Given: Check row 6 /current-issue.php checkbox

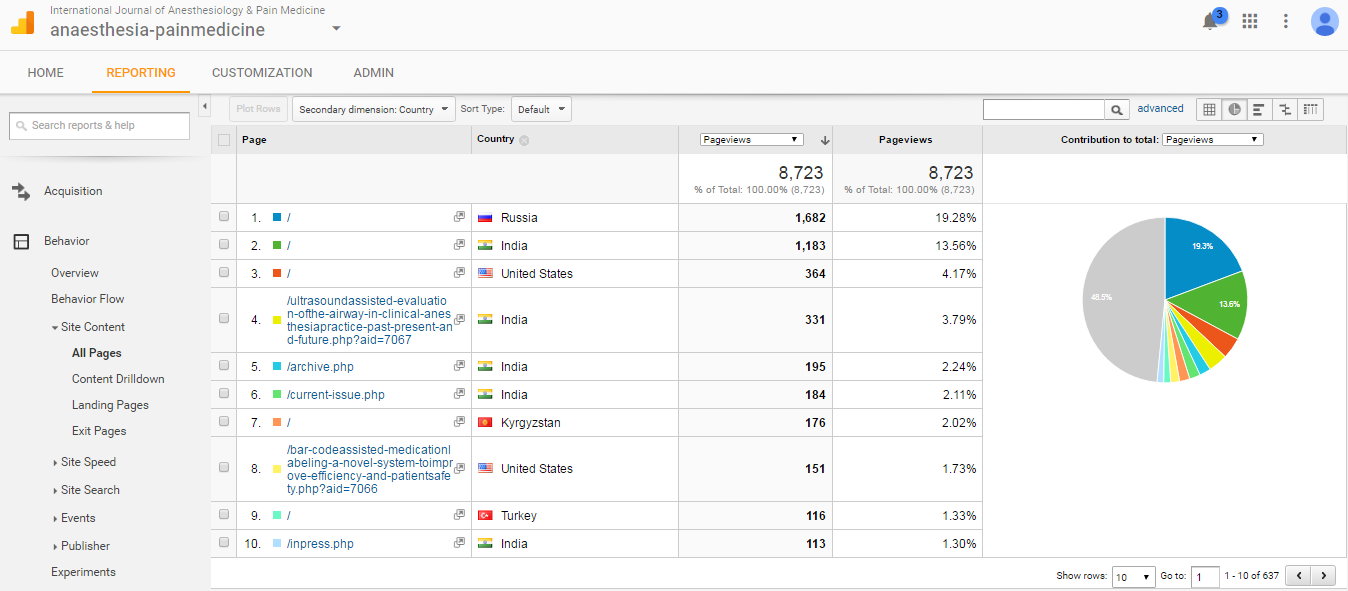Looking at the screenshot, I should pos(224,394).
